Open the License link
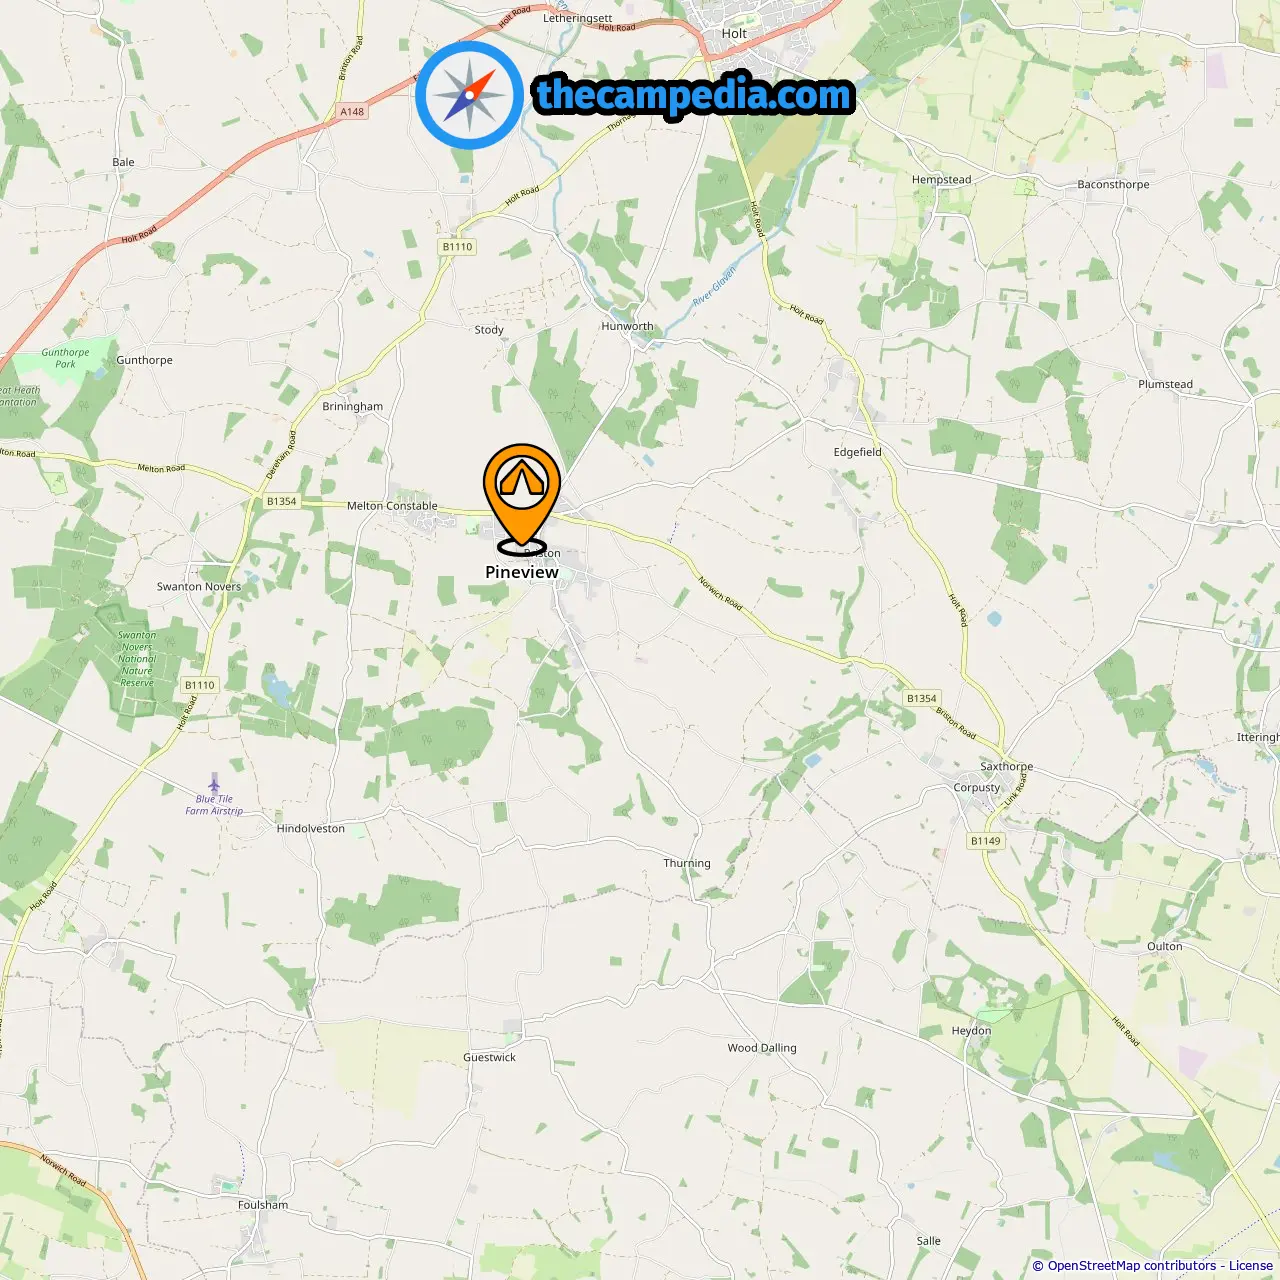Image resolution: width=1280 pixels, height=1280 pixels. [x=1251, y=1266]
